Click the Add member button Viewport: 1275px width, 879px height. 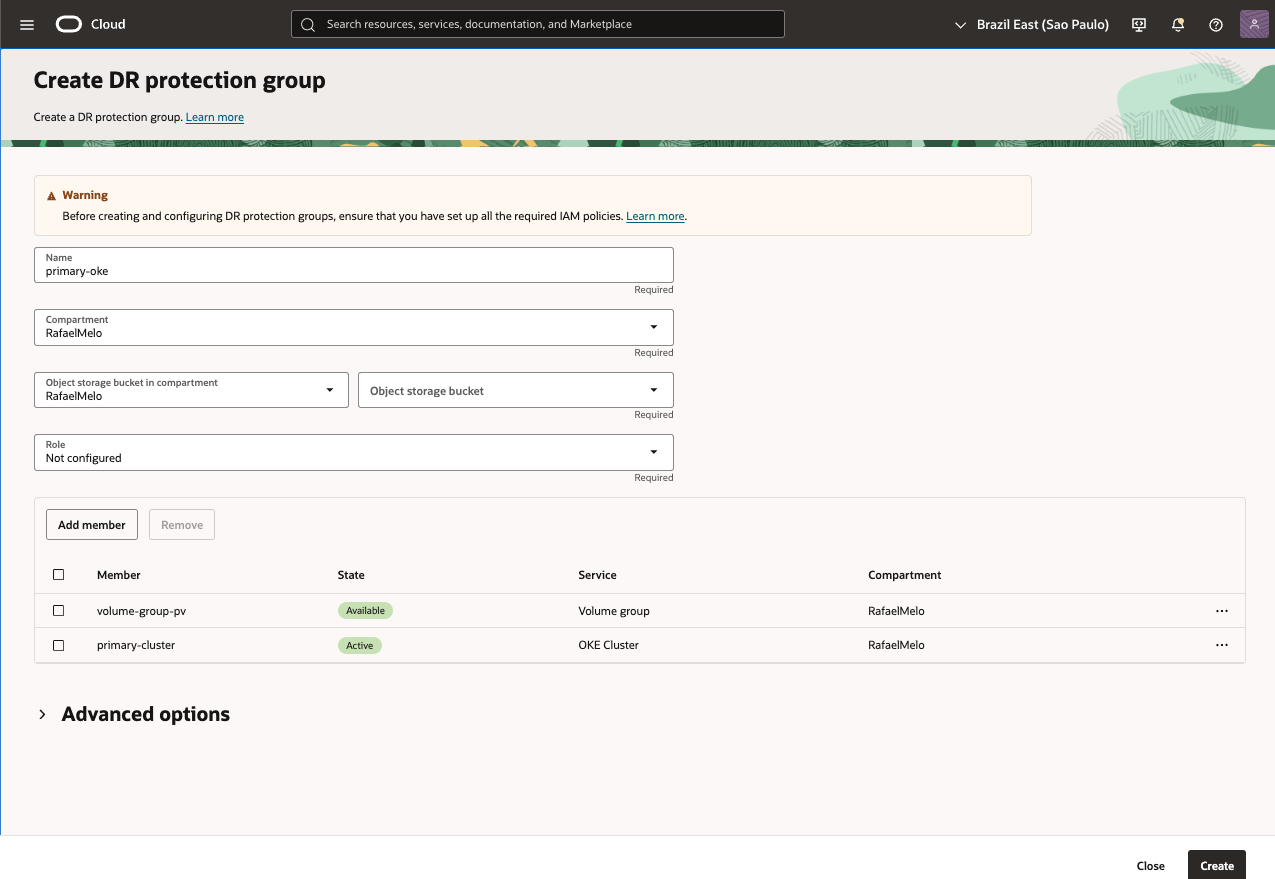pyautogui.click(x=92, y=525)
